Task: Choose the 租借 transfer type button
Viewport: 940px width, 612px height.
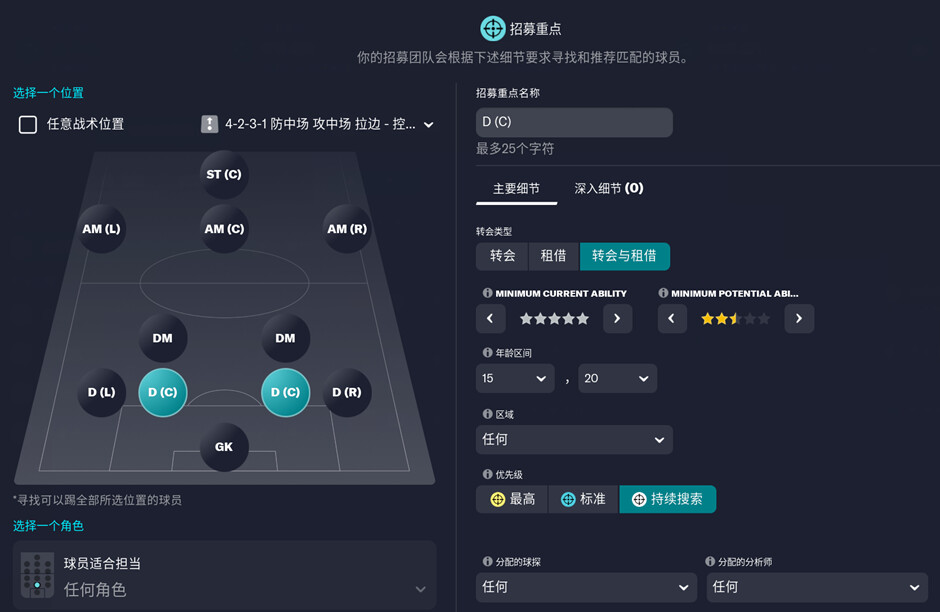Action: click(x=553, y=256)
